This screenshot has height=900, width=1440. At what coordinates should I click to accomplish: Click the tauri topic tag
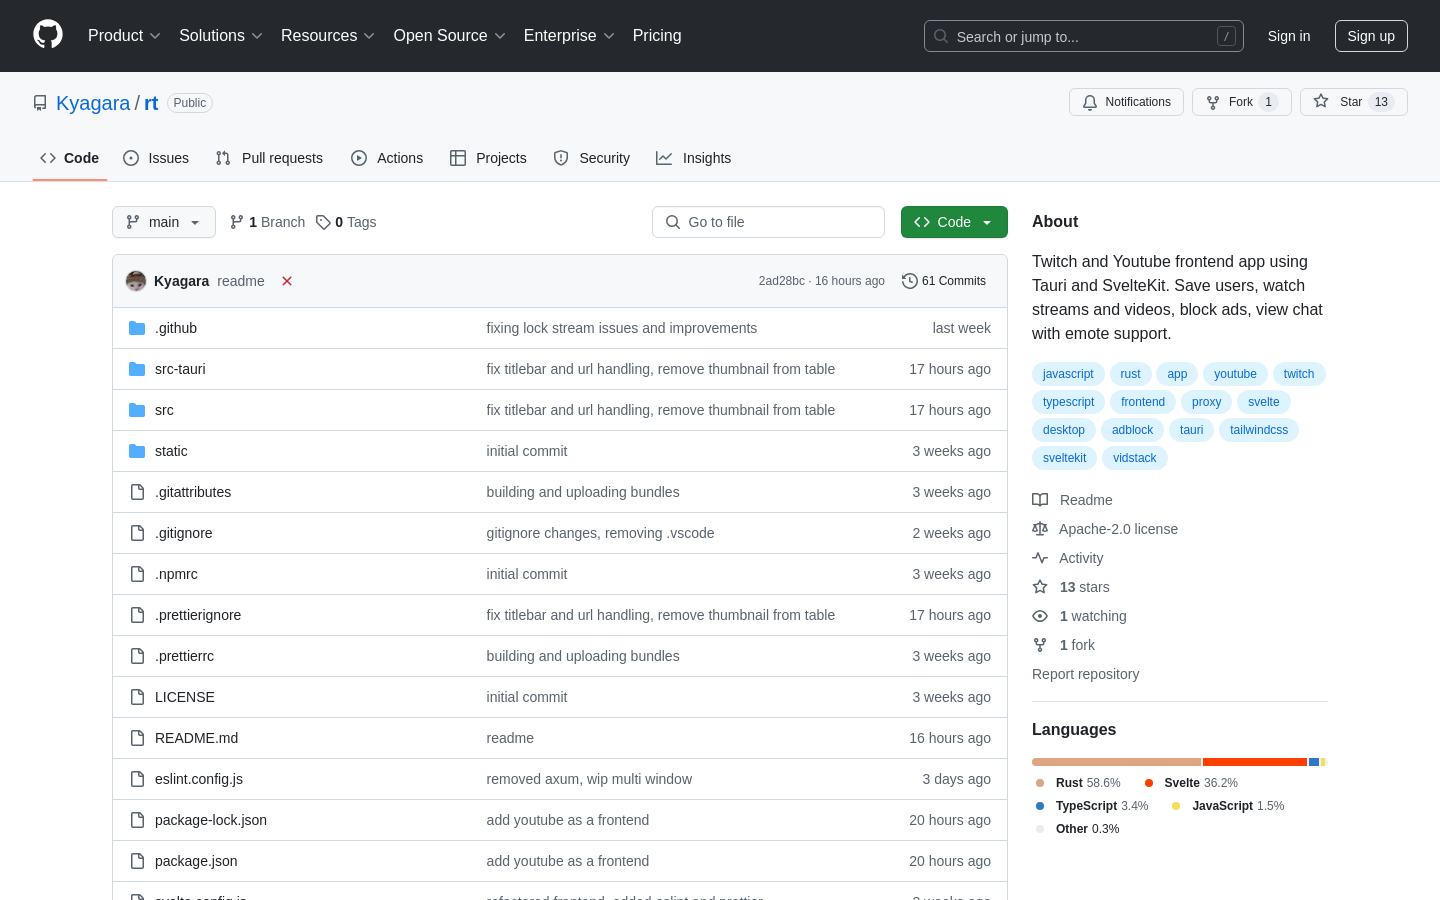click(1192, 430)
